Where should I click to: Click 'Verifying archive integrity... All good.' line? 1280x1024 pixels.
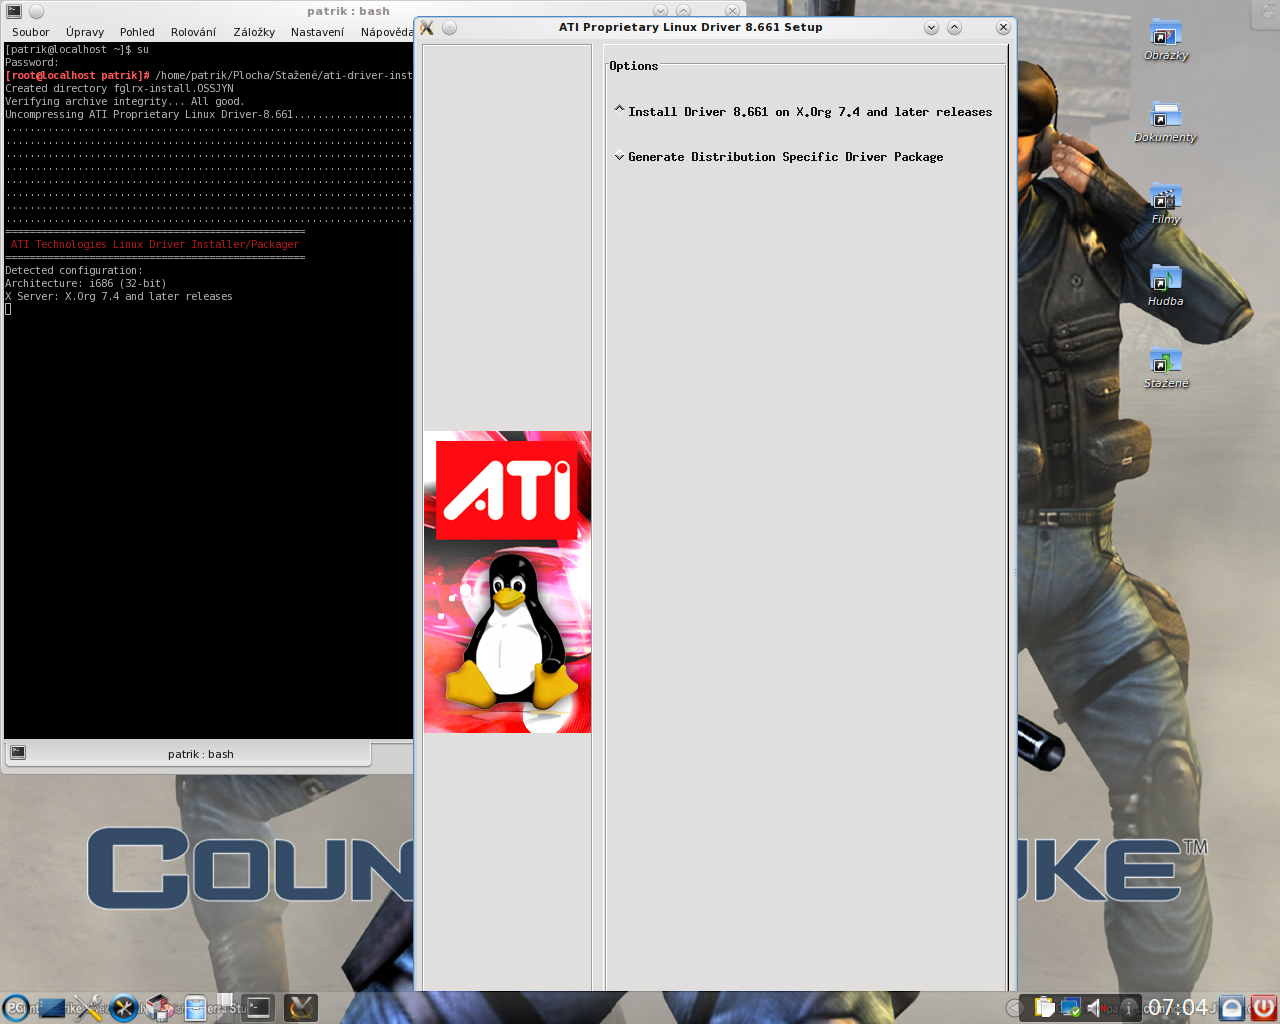pyautogui.click(x=125, y=101)
